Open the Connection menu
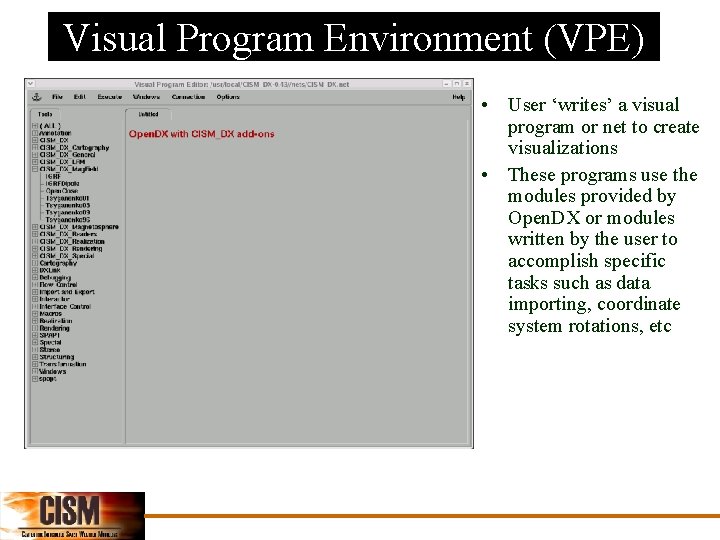 [x=188, y=97]
